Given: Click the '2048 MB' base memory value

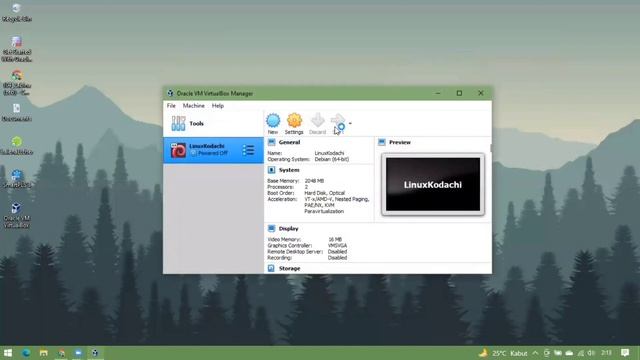Looking at the screenshot, I should point(314,181).
